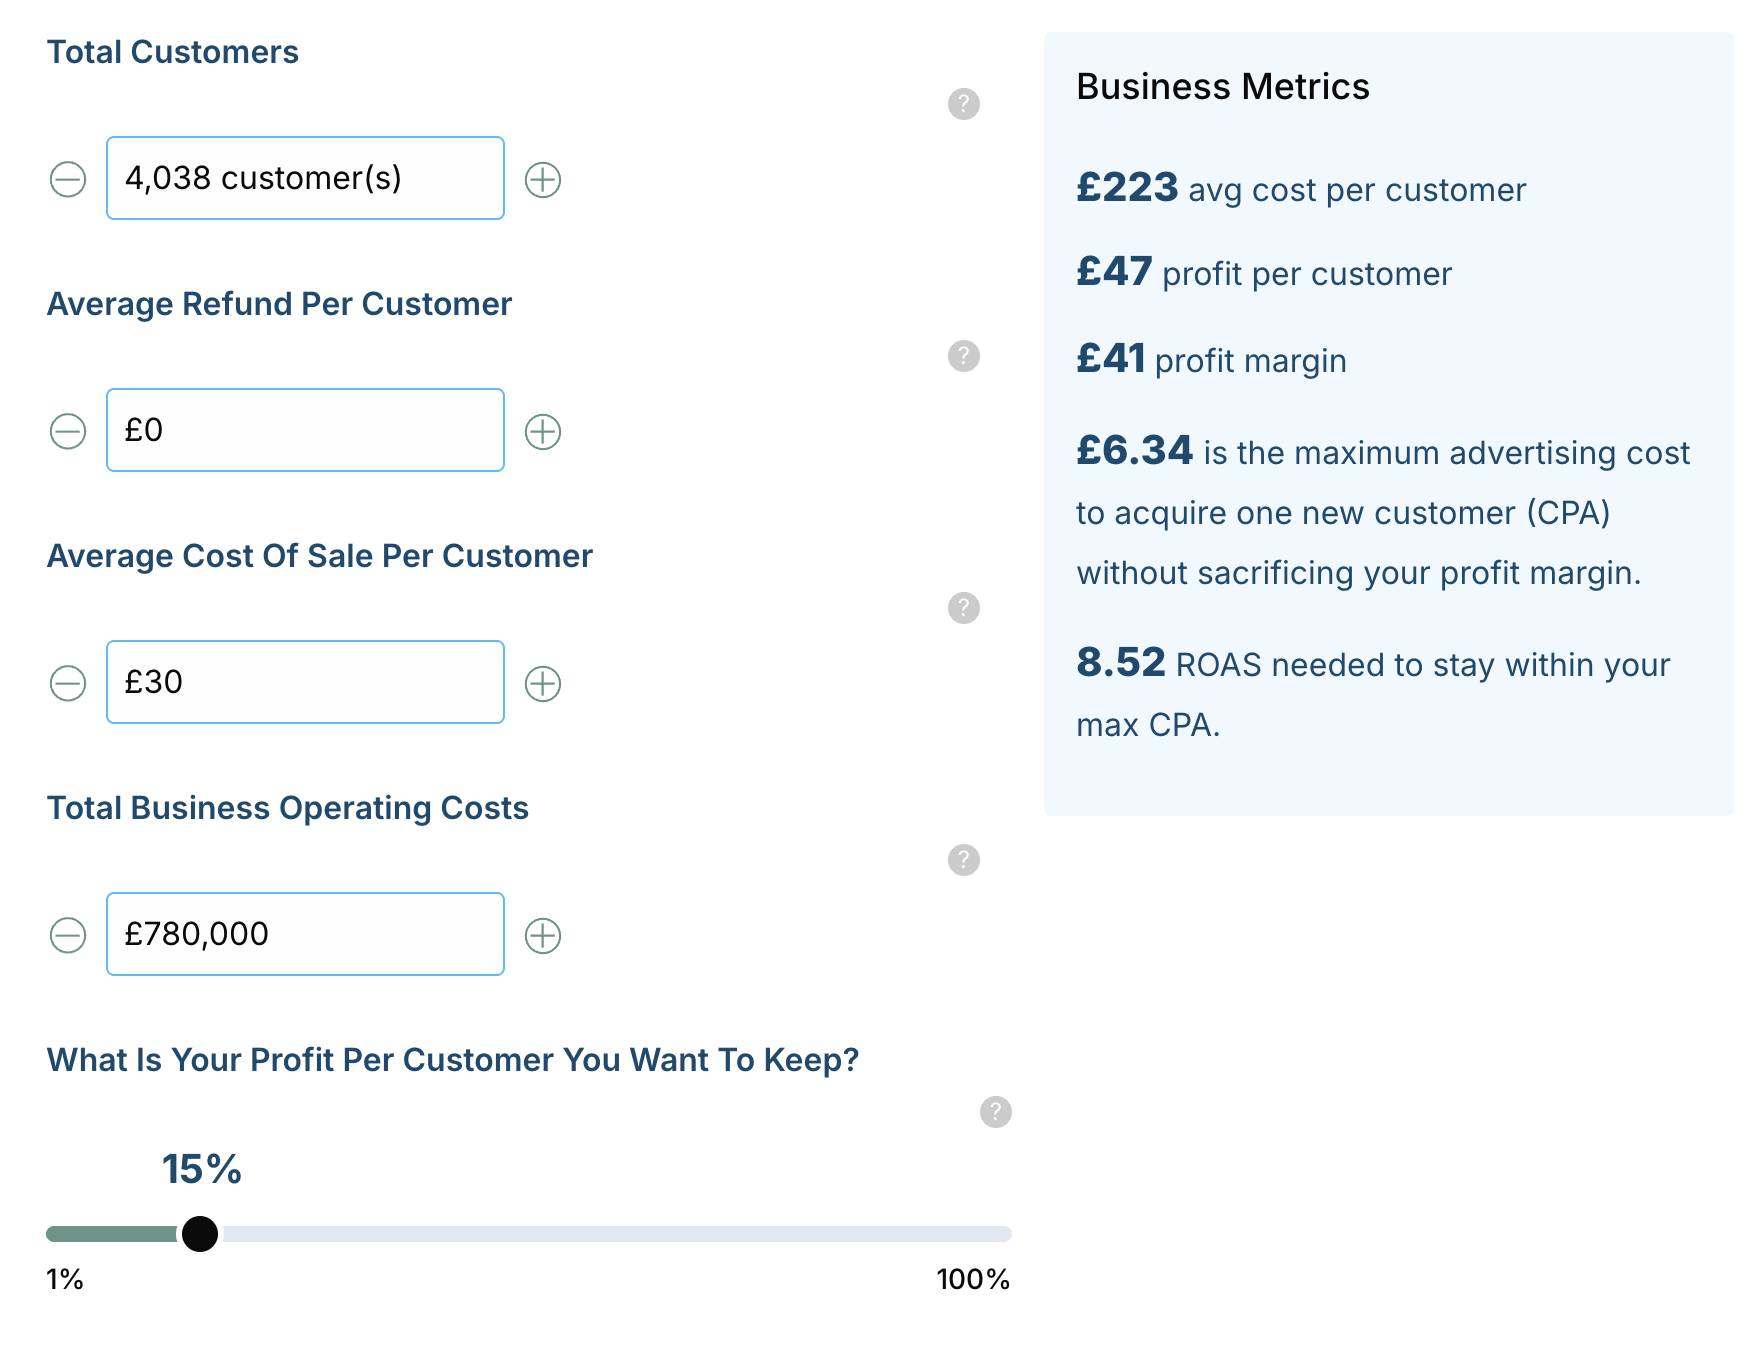Screen dimensions: 1754x1352
Task: Click minus icon for Total Customers
Action: click(68, 180)
